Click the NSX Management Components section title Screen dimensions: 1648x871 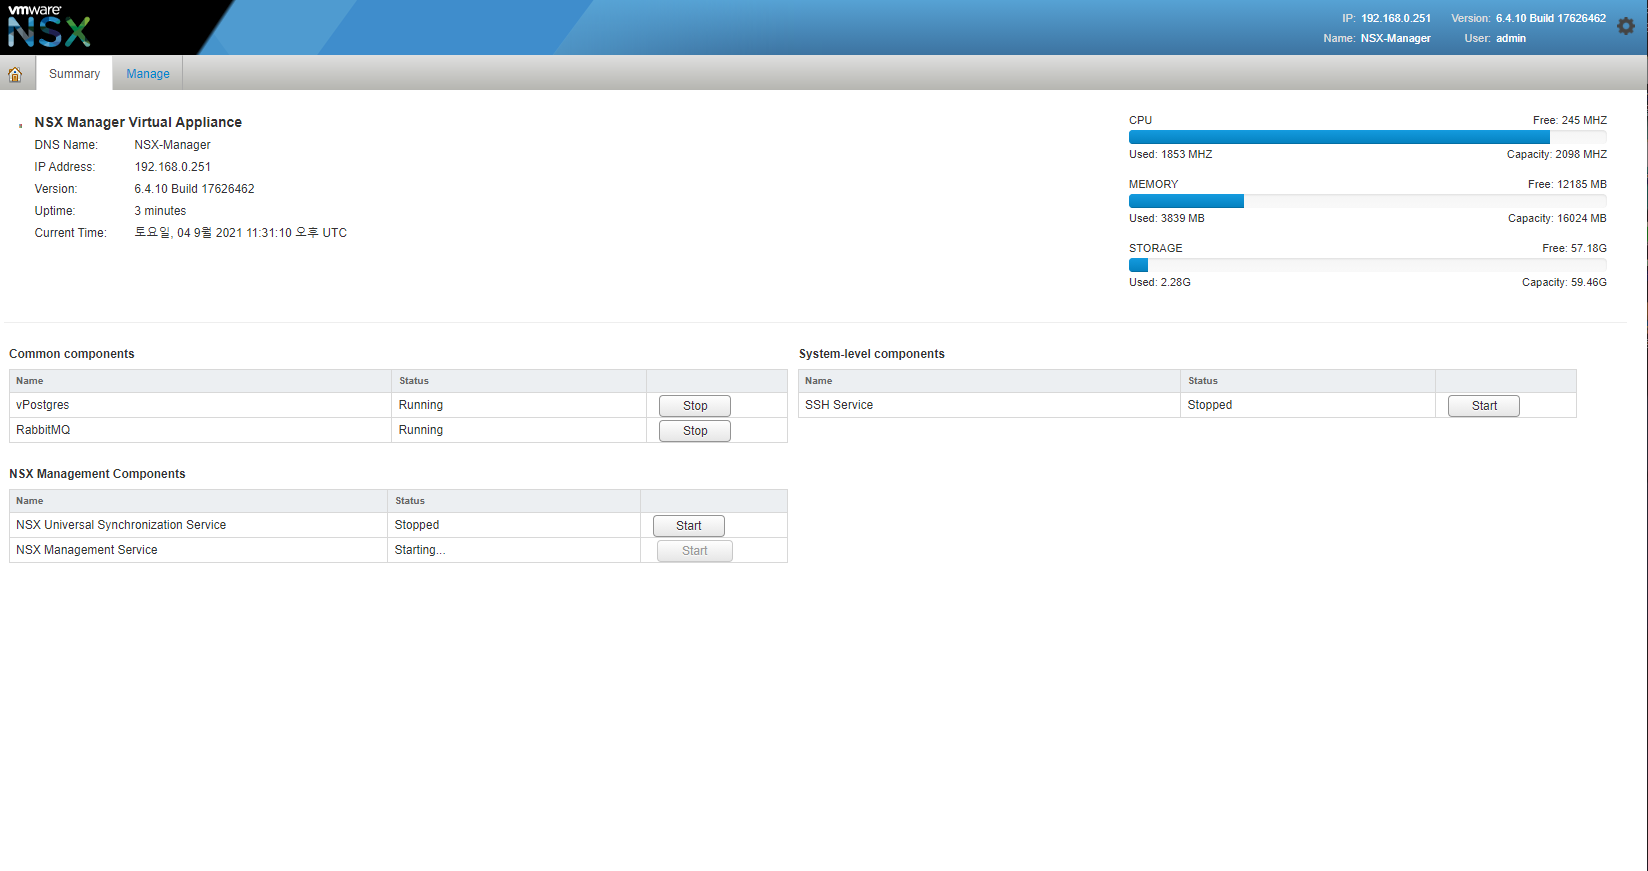tap(97, 474)
